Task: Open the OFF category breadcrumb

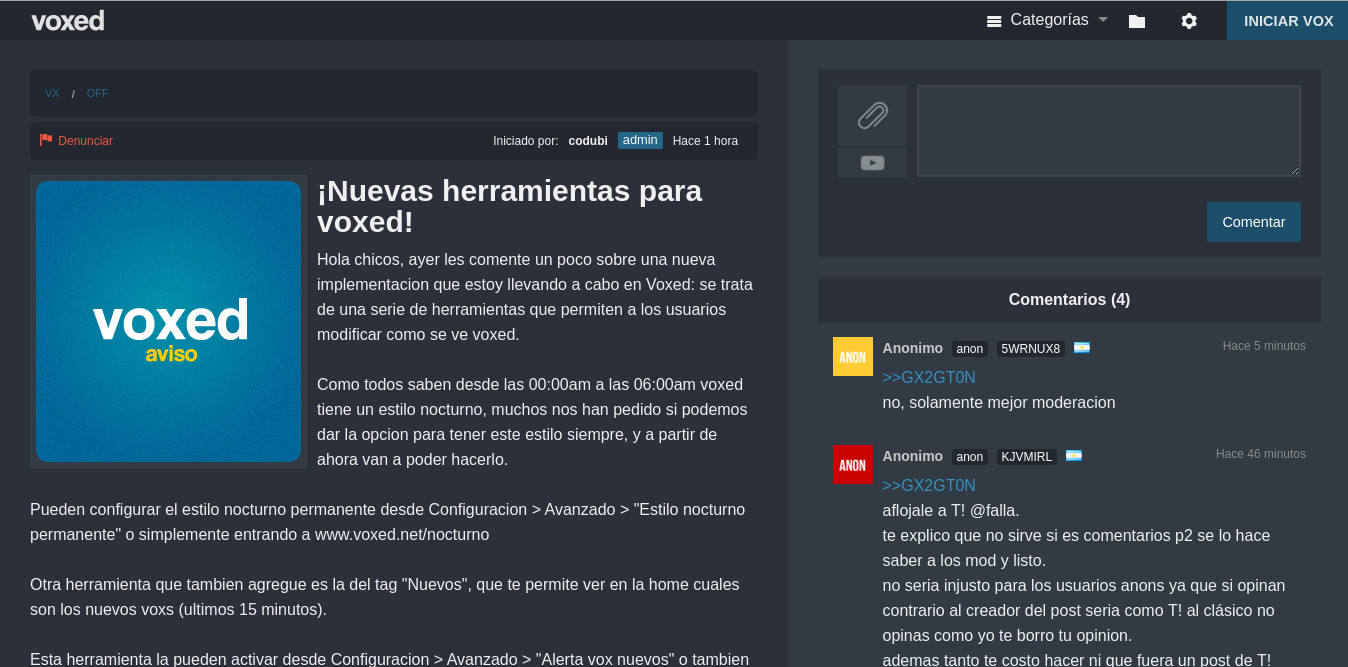Action: [97, 93]
